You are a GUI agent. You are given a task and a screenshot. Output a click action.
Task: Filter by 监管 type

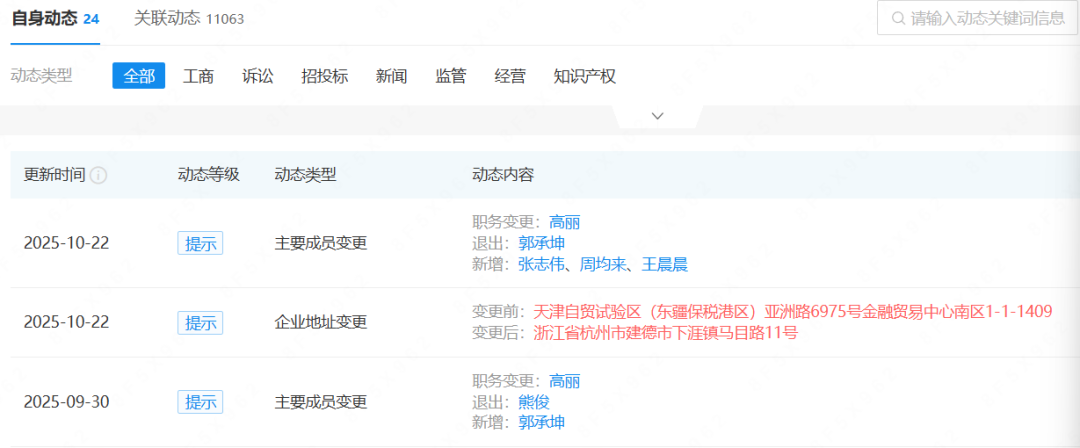click(x=450, y=76)
